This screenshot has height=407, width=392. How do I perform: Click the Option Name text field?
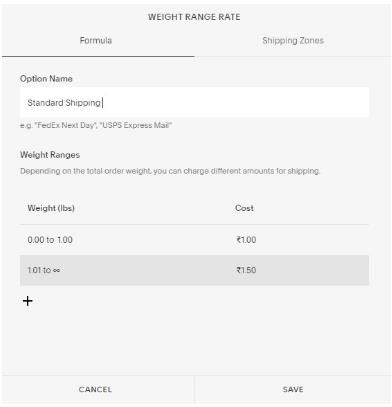[194, 102]
